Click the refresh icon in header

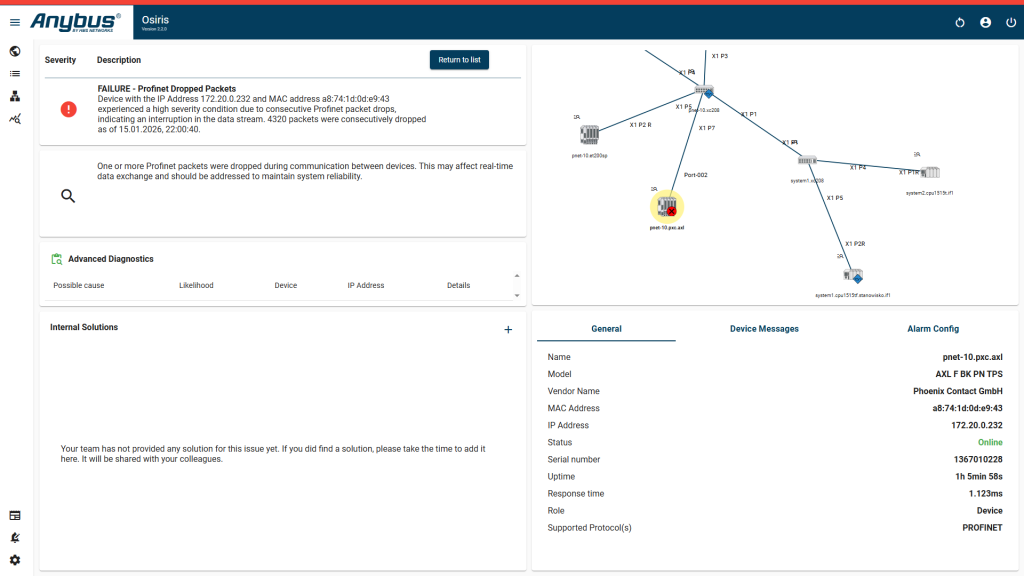tap(960, 23)
